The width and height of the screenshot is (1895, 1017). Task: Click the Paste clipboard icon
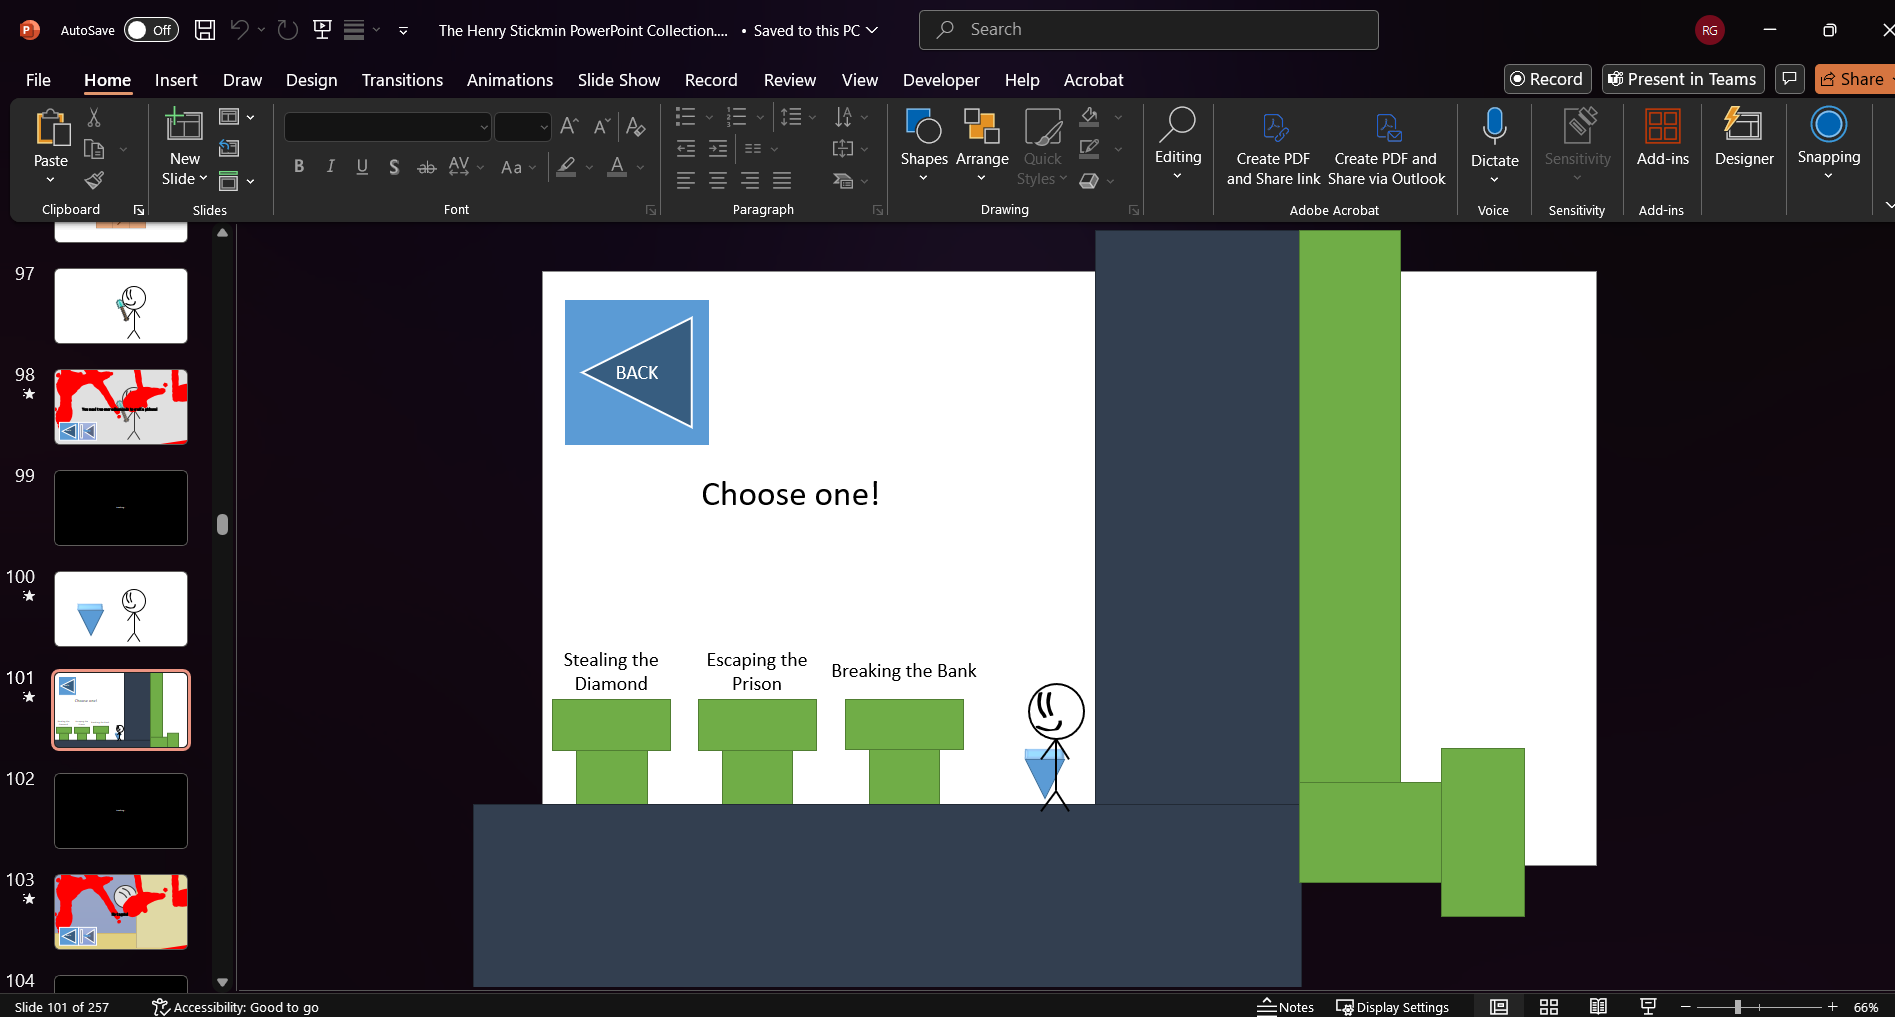[51, 128]
